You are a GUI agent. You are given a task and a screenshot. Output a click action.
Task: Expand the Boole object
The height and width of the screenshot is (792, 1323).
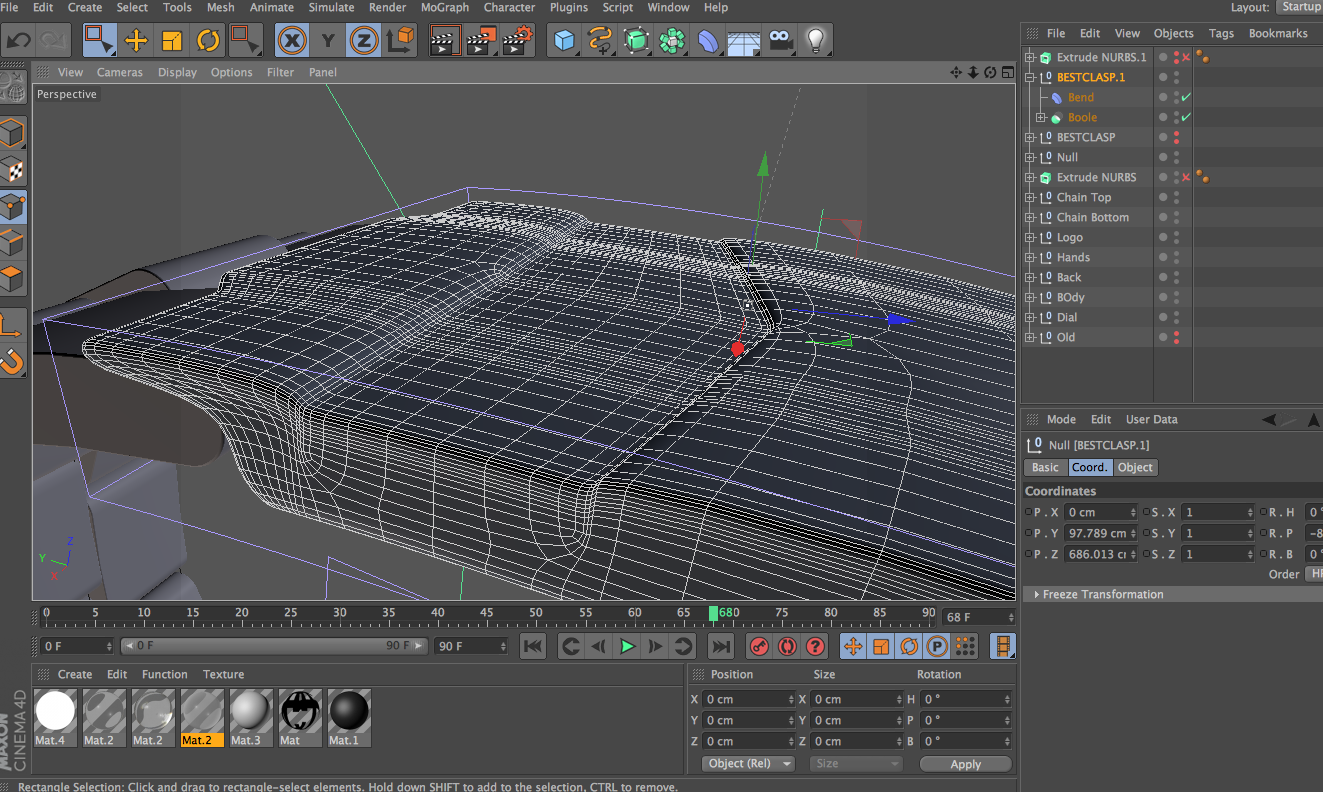[1041, 117]
